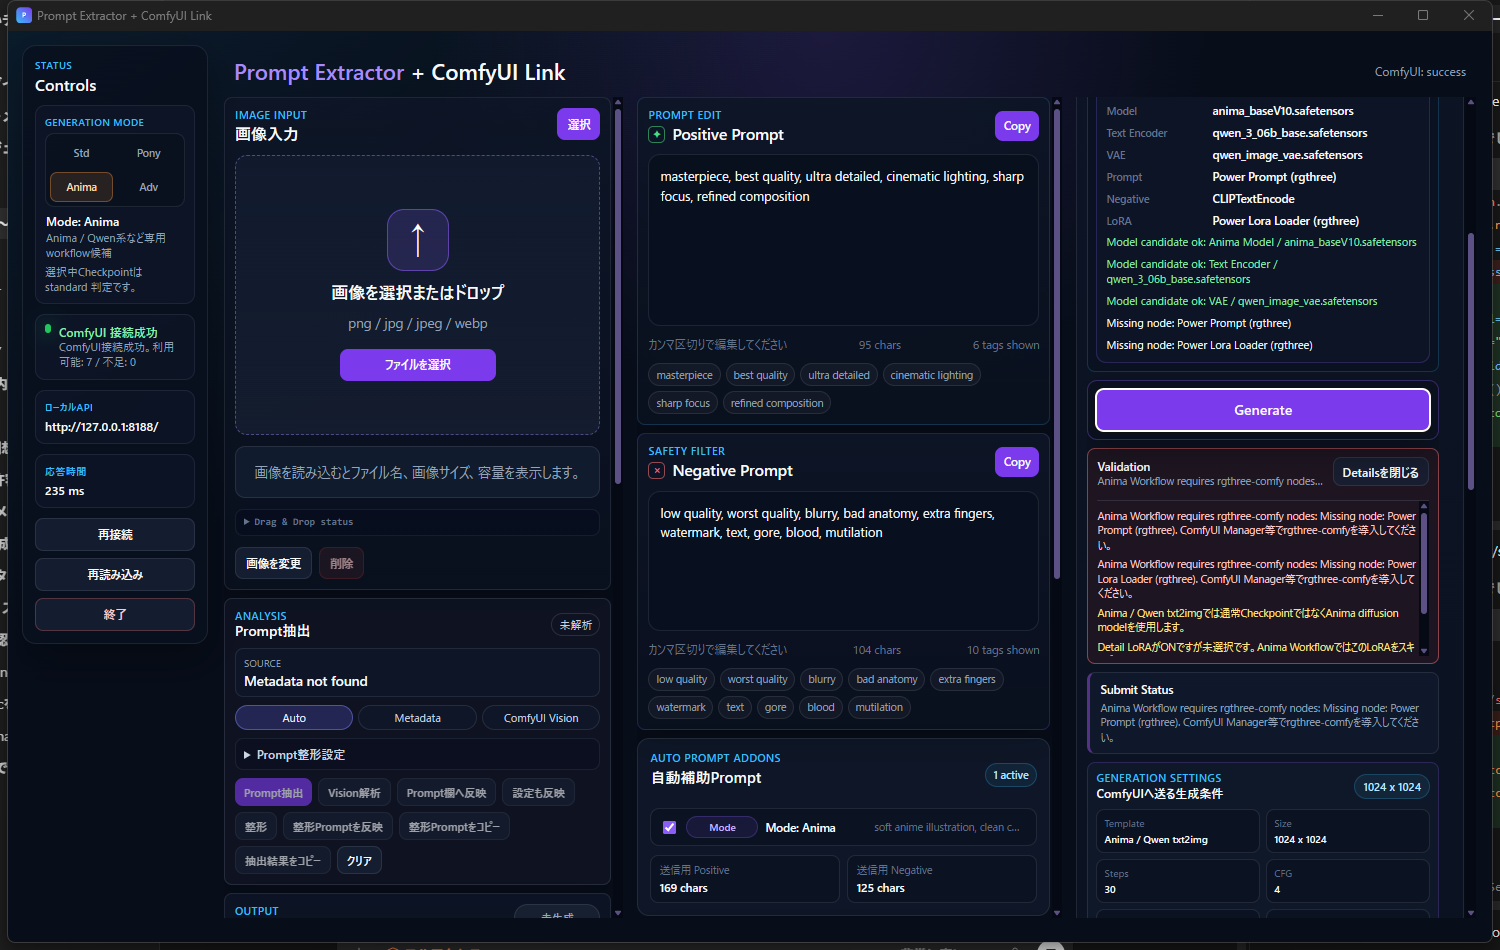Click the low quality tag chip
Image resolution: width=1500 pixels, height=950 pixels.
pyautogui.click(x=682, y=679)
